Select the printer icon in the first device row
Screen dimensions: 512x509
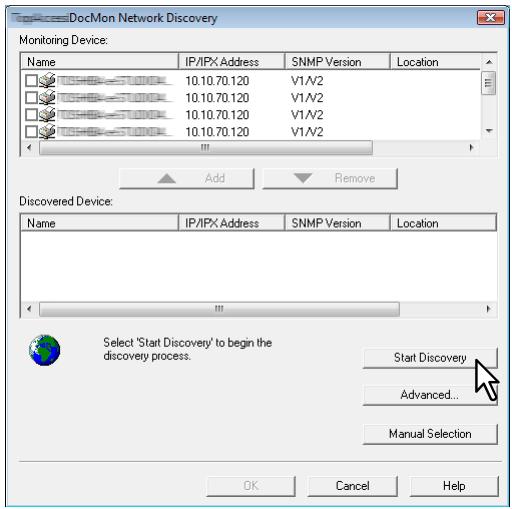(x=47, y=80)
